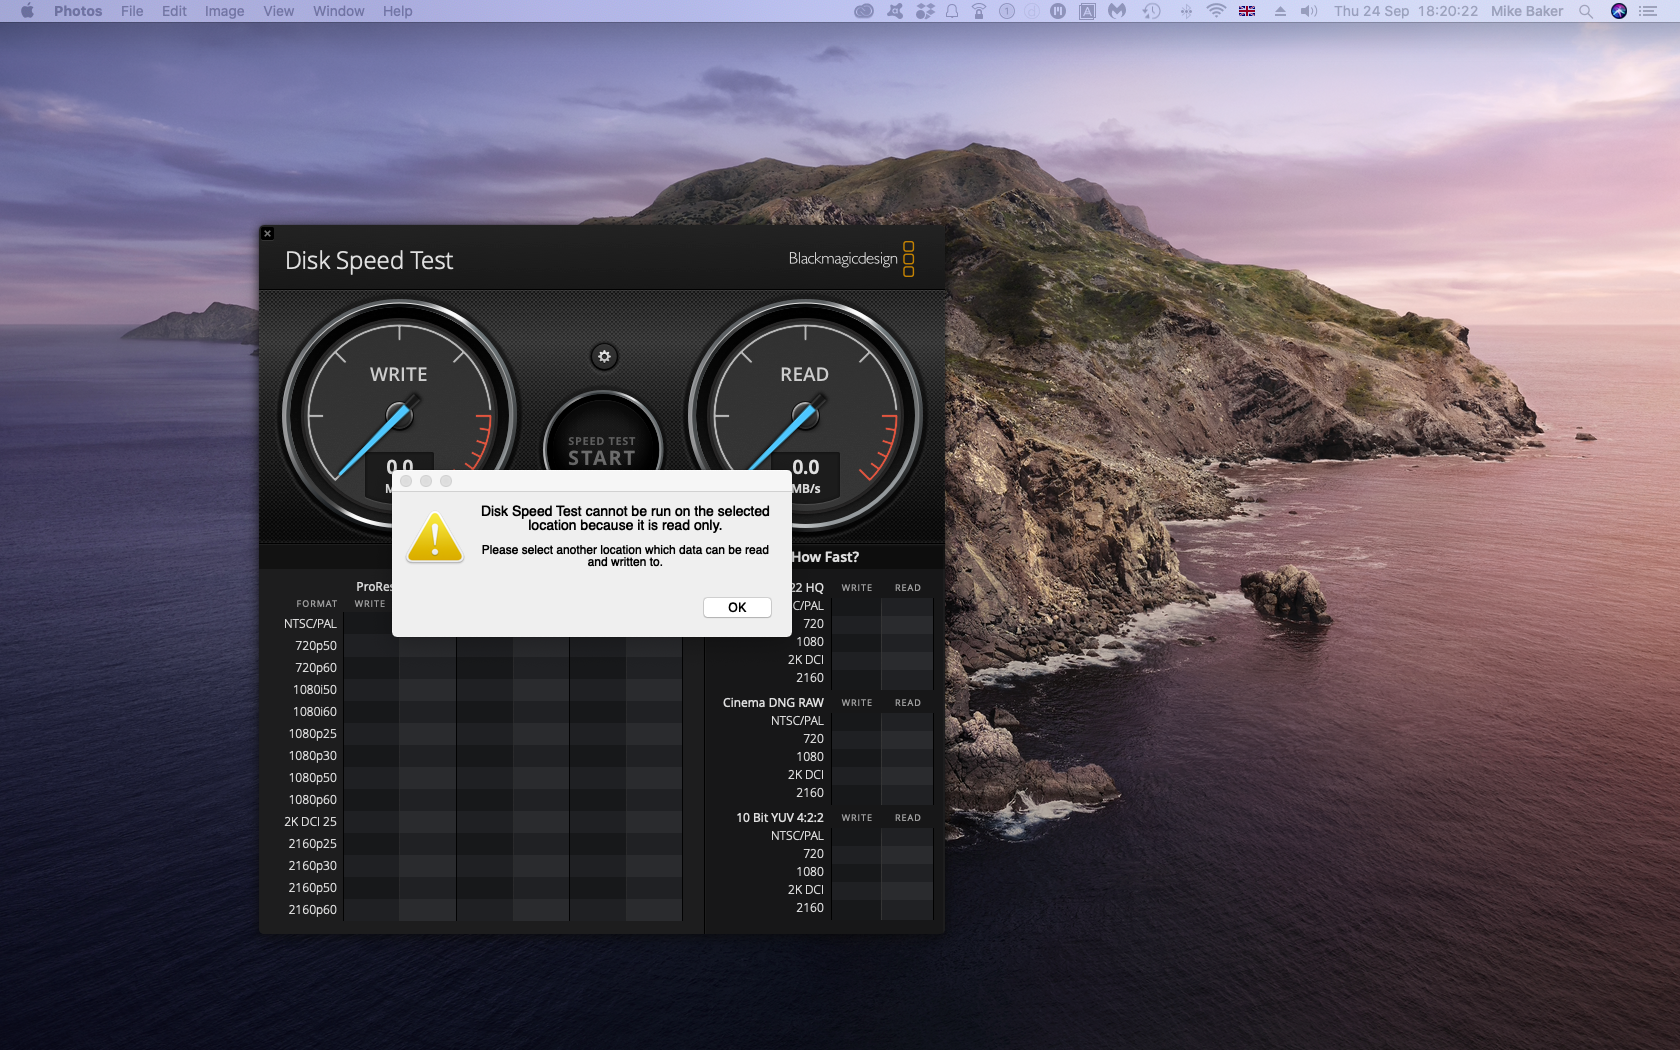Click the READ speed gauge
The height and width of the screenshot is (1050, 1680).
(x=805, y=414)
